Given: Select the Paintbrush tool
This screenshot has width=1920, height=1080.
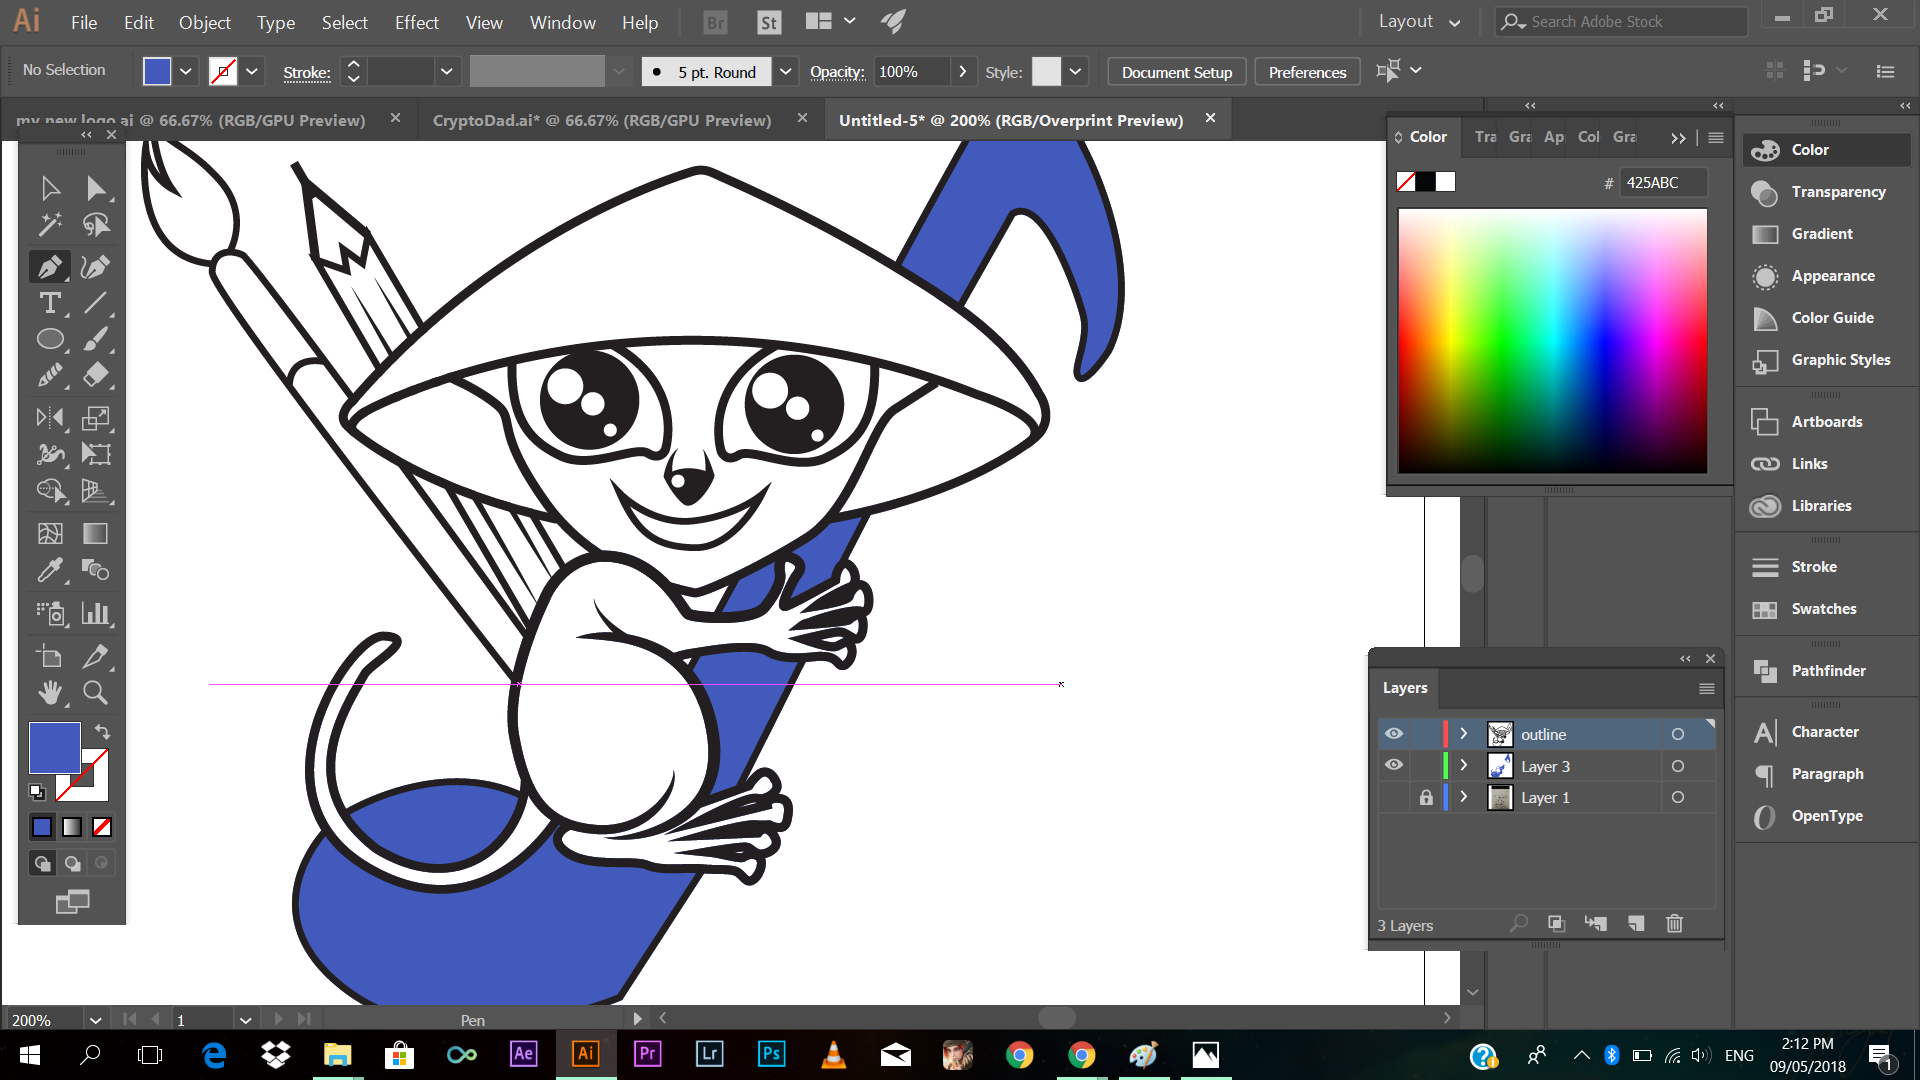Looking at the screenshot, I should pyautogui.click(x=96, y=339).
